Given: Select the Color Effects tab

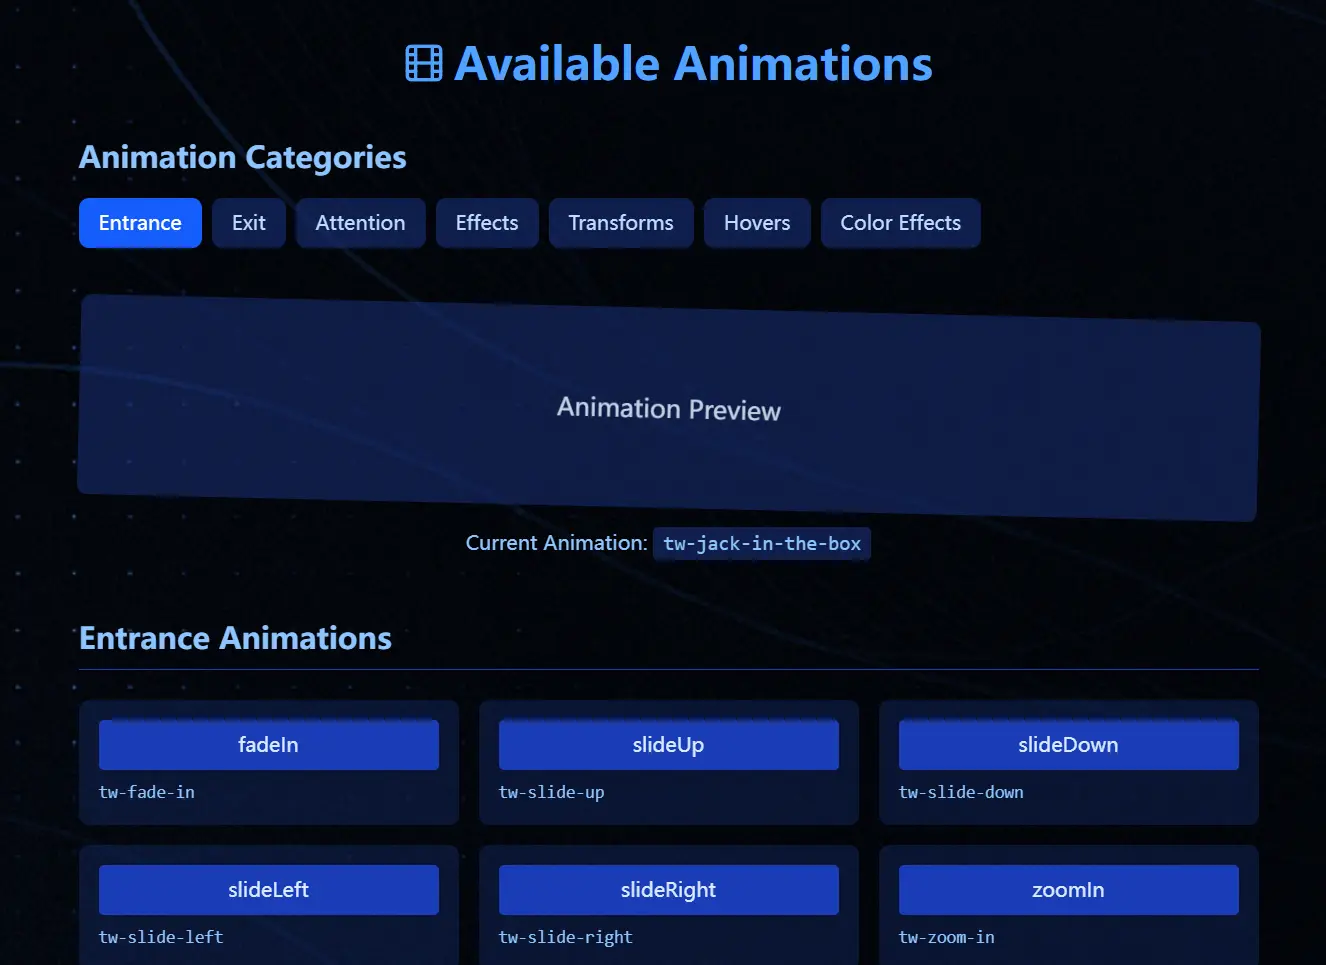Looking at the screenshot, I should [900, 223].
